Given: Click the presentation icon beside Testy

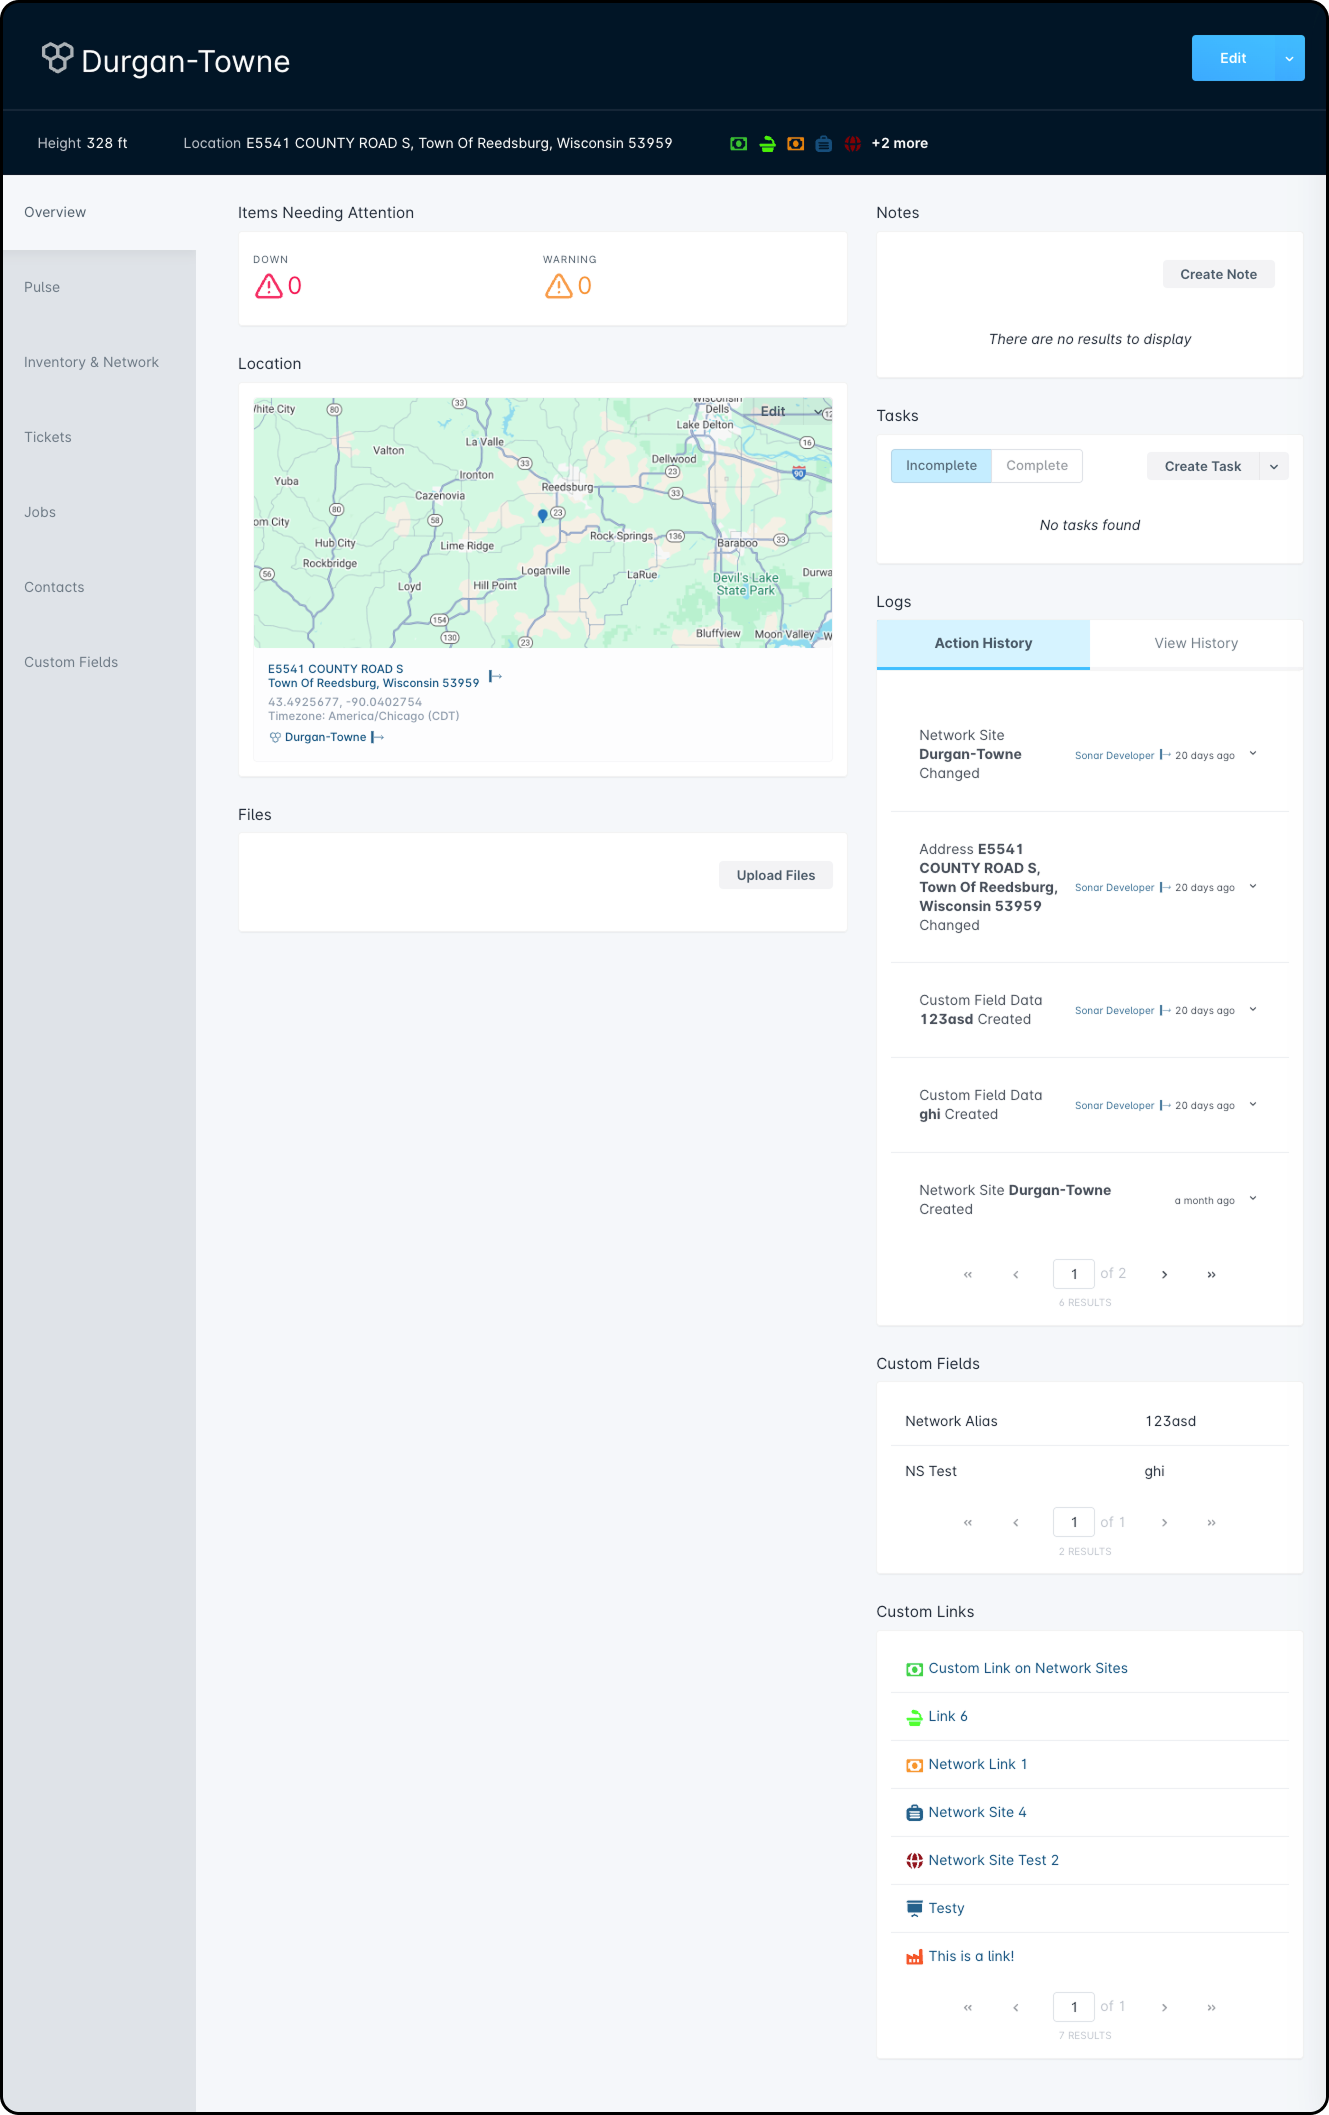Looking at the screenshot, I should 914,1908.
